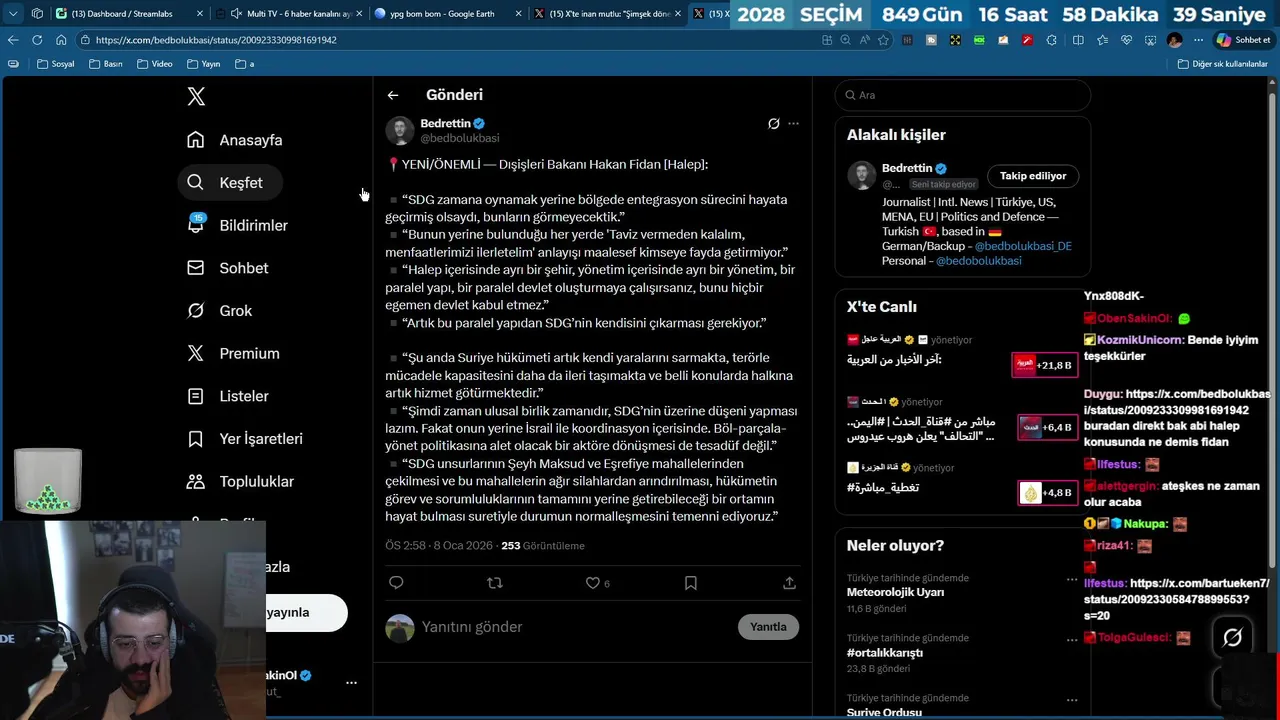Screen dimensions: 1280x720
Task: Click the Takip ediliyor button
Action: 1033,176
